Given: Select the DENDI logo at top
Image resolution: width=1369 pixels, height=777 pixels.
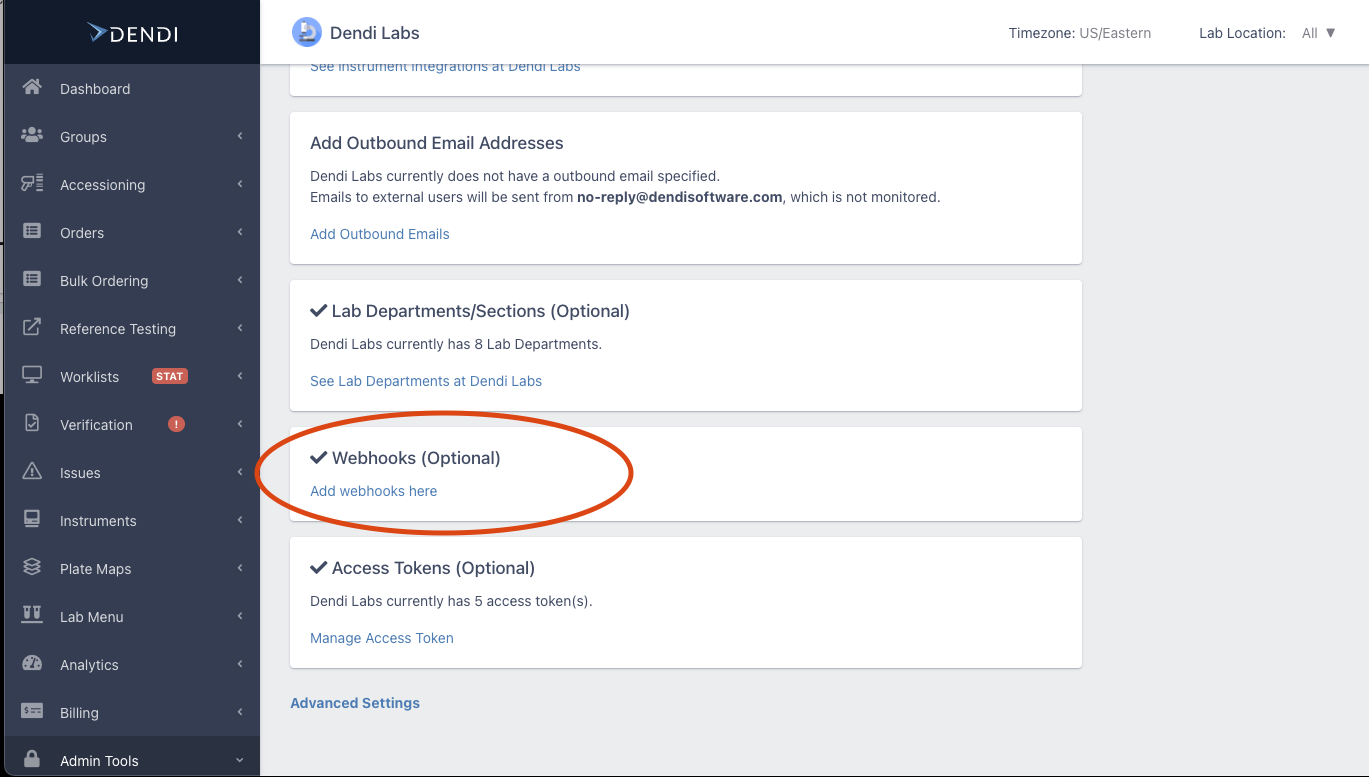Looking at the screenshot, I should [130, 32].
